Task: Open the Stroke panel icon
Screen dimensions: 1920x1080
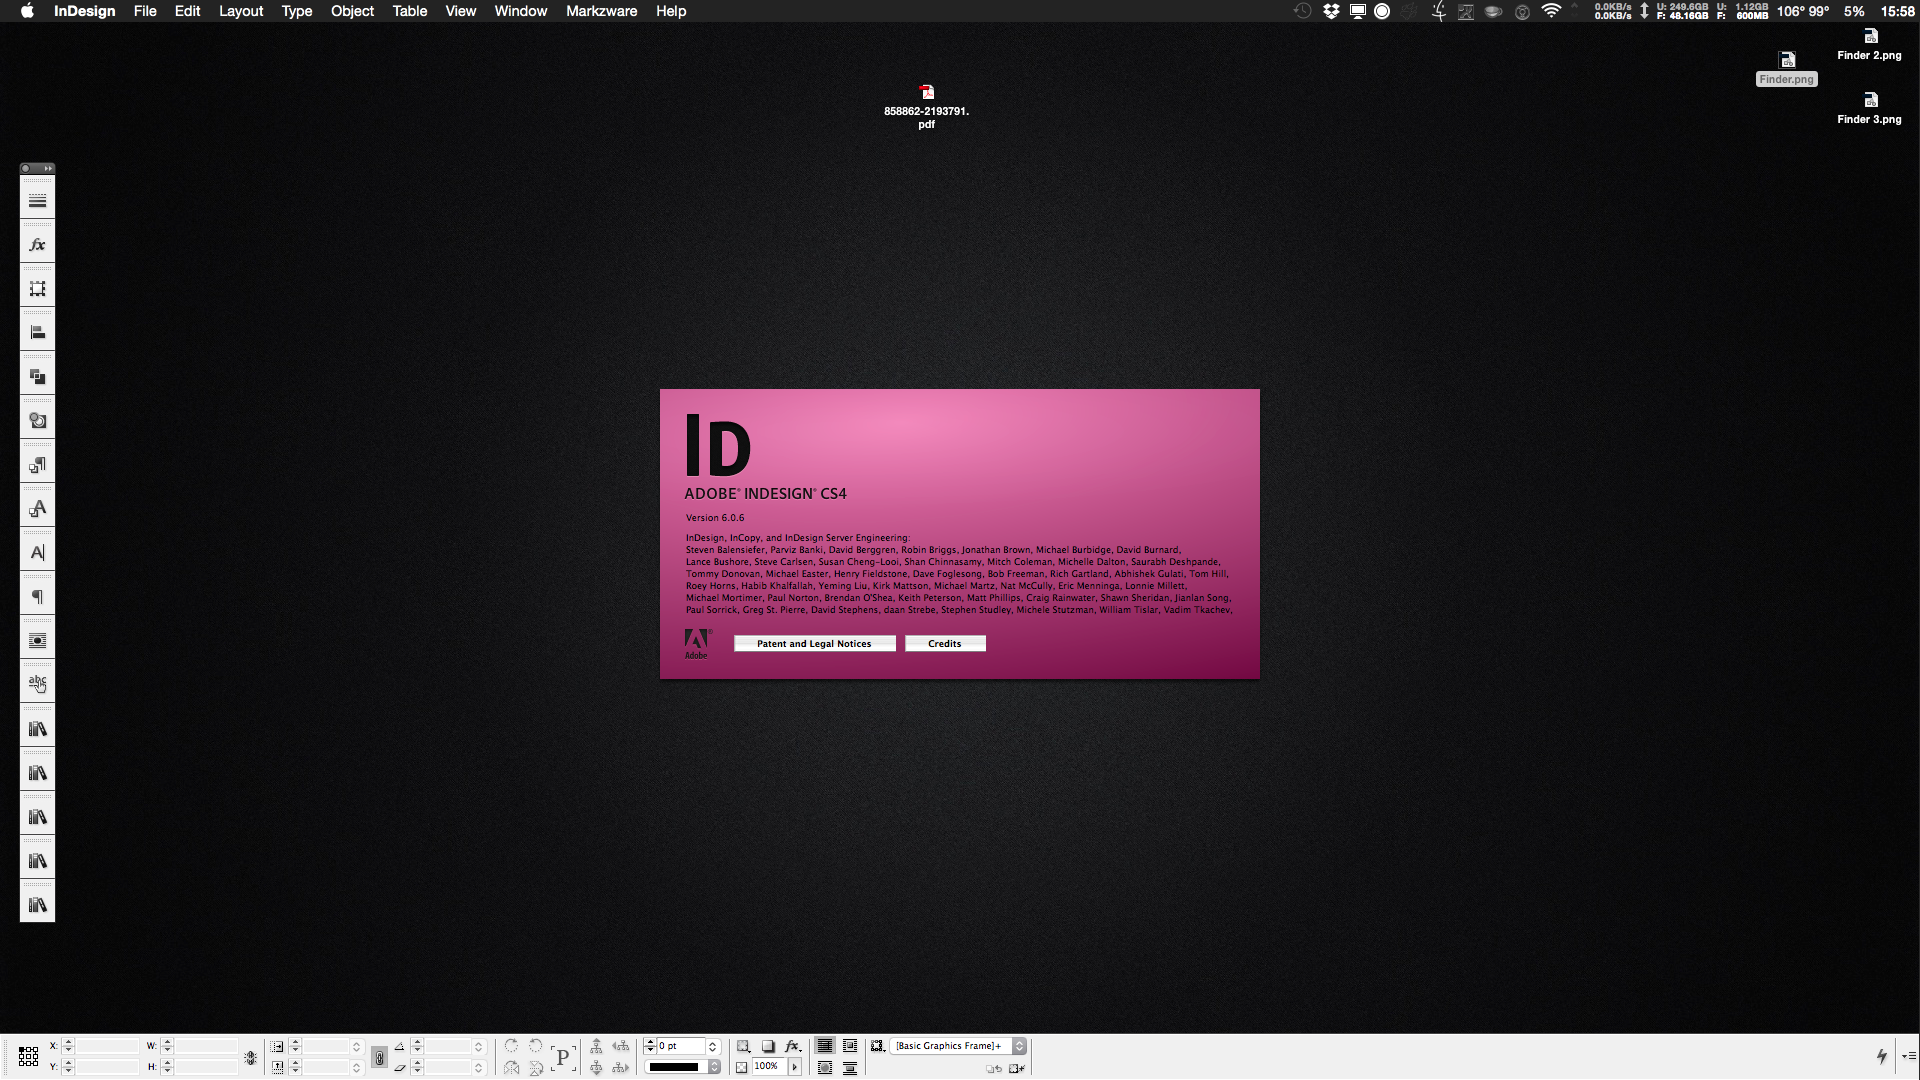Action: 37,201
